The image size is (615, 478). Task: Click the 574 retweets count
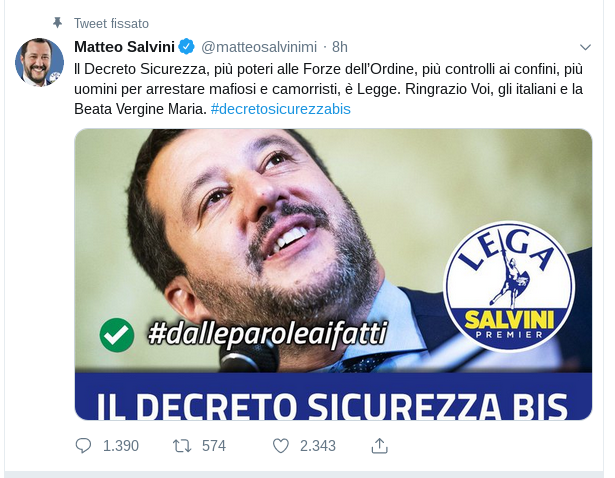[x=214, y=446]
